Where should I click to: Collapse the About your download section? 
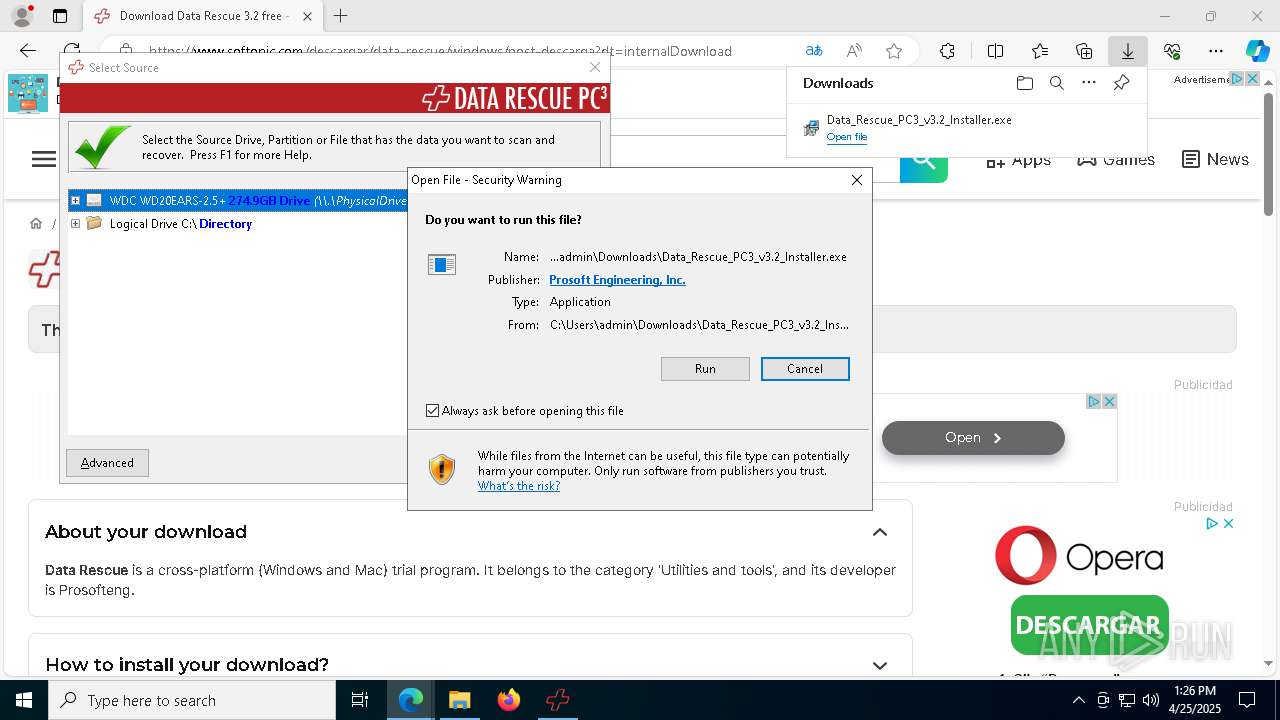pyautogui.click(x=880, y=532)
